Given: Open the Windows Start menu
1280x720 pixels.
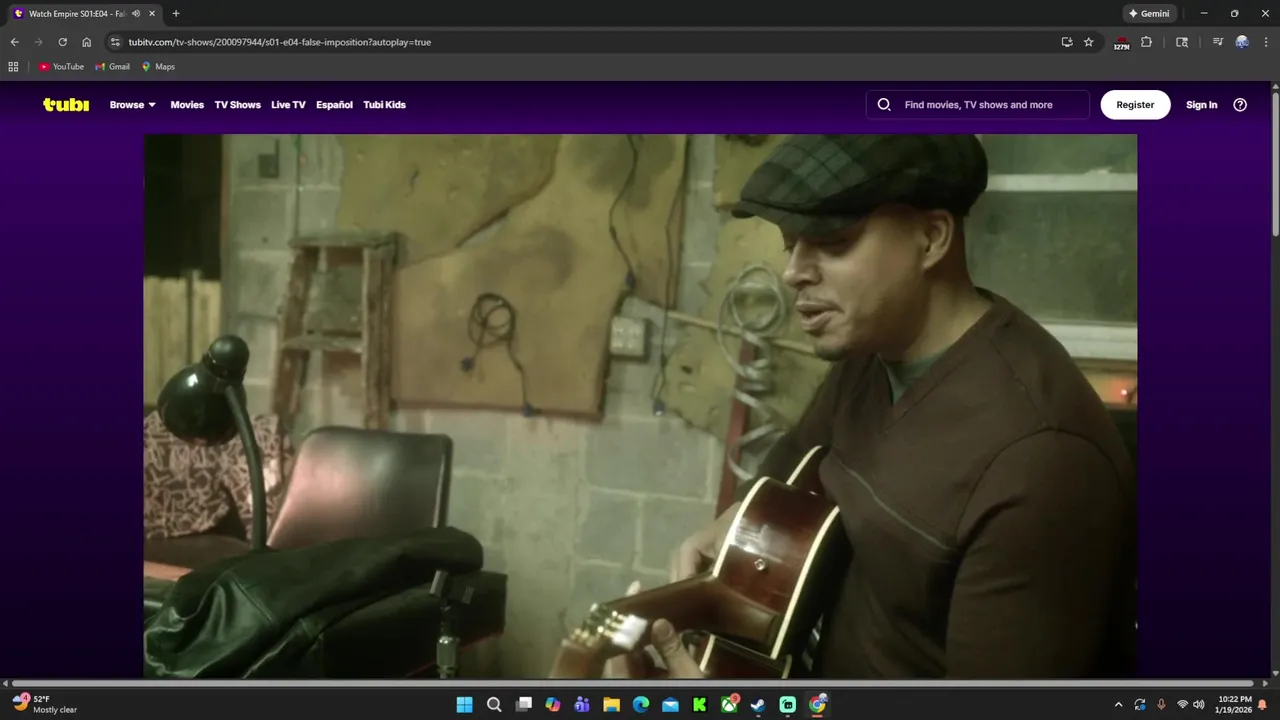Looking at the screenshot, I should [464, 705].
